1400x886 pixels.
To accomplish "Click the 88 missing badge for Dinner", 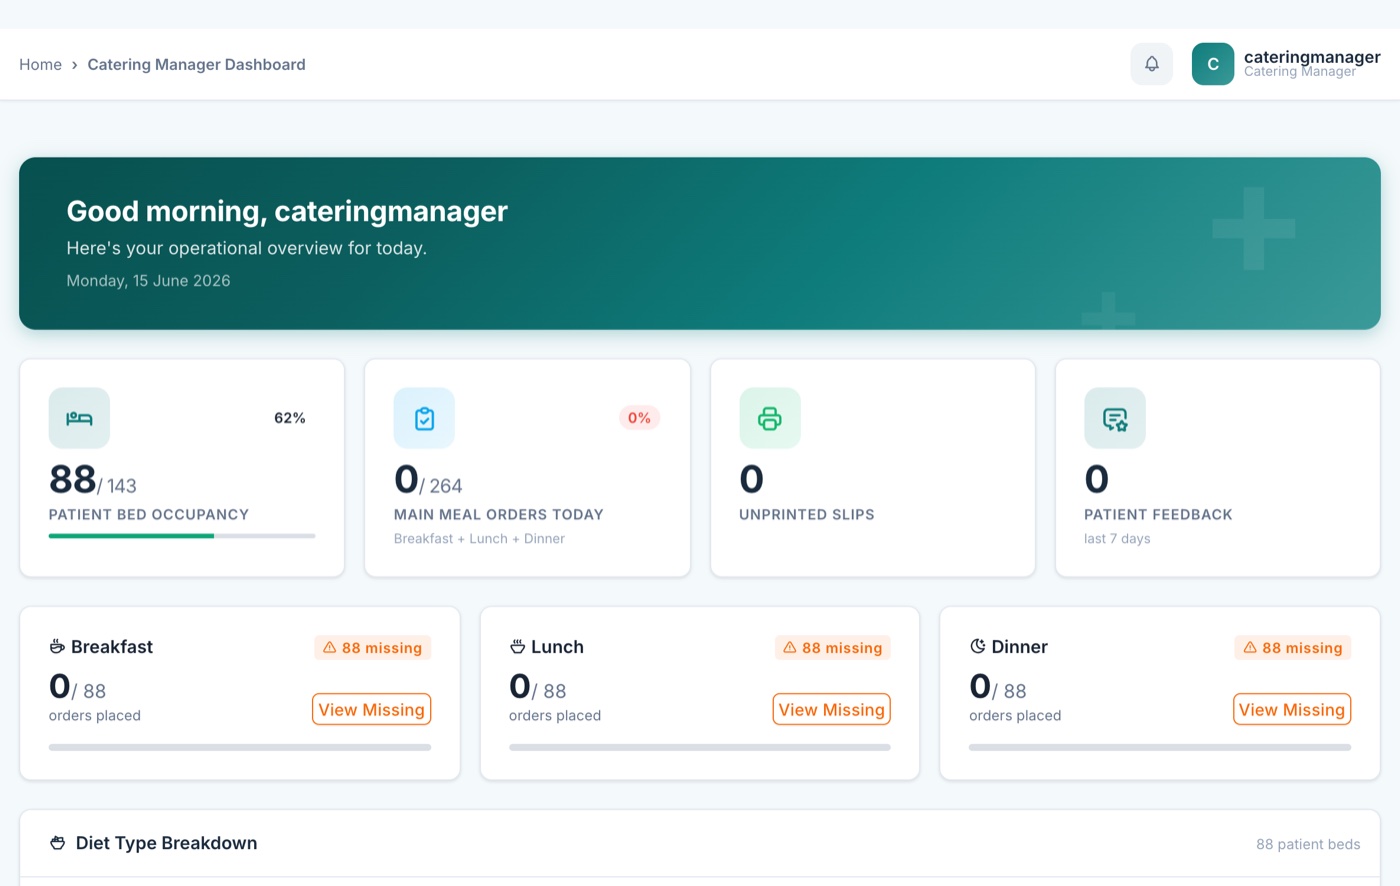I will pyautogui.click(x=1292, y=648).
